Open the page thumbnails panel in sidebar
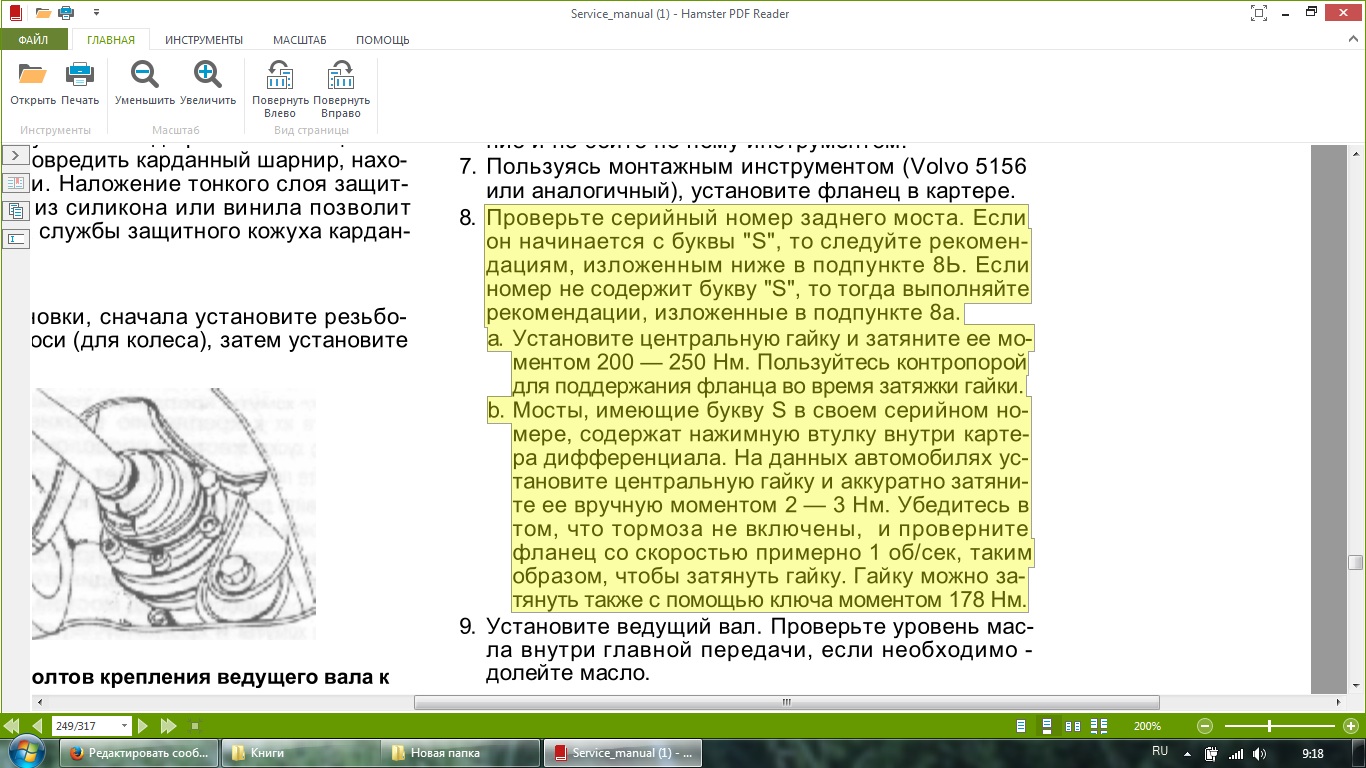 pyautogui.click(x=16, y=211)
